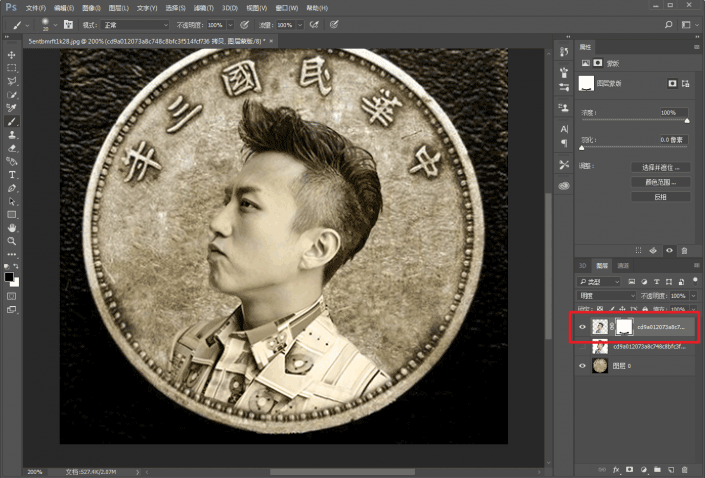Click the 反相 invert button

pyautogui.click(x=660, y=197)
